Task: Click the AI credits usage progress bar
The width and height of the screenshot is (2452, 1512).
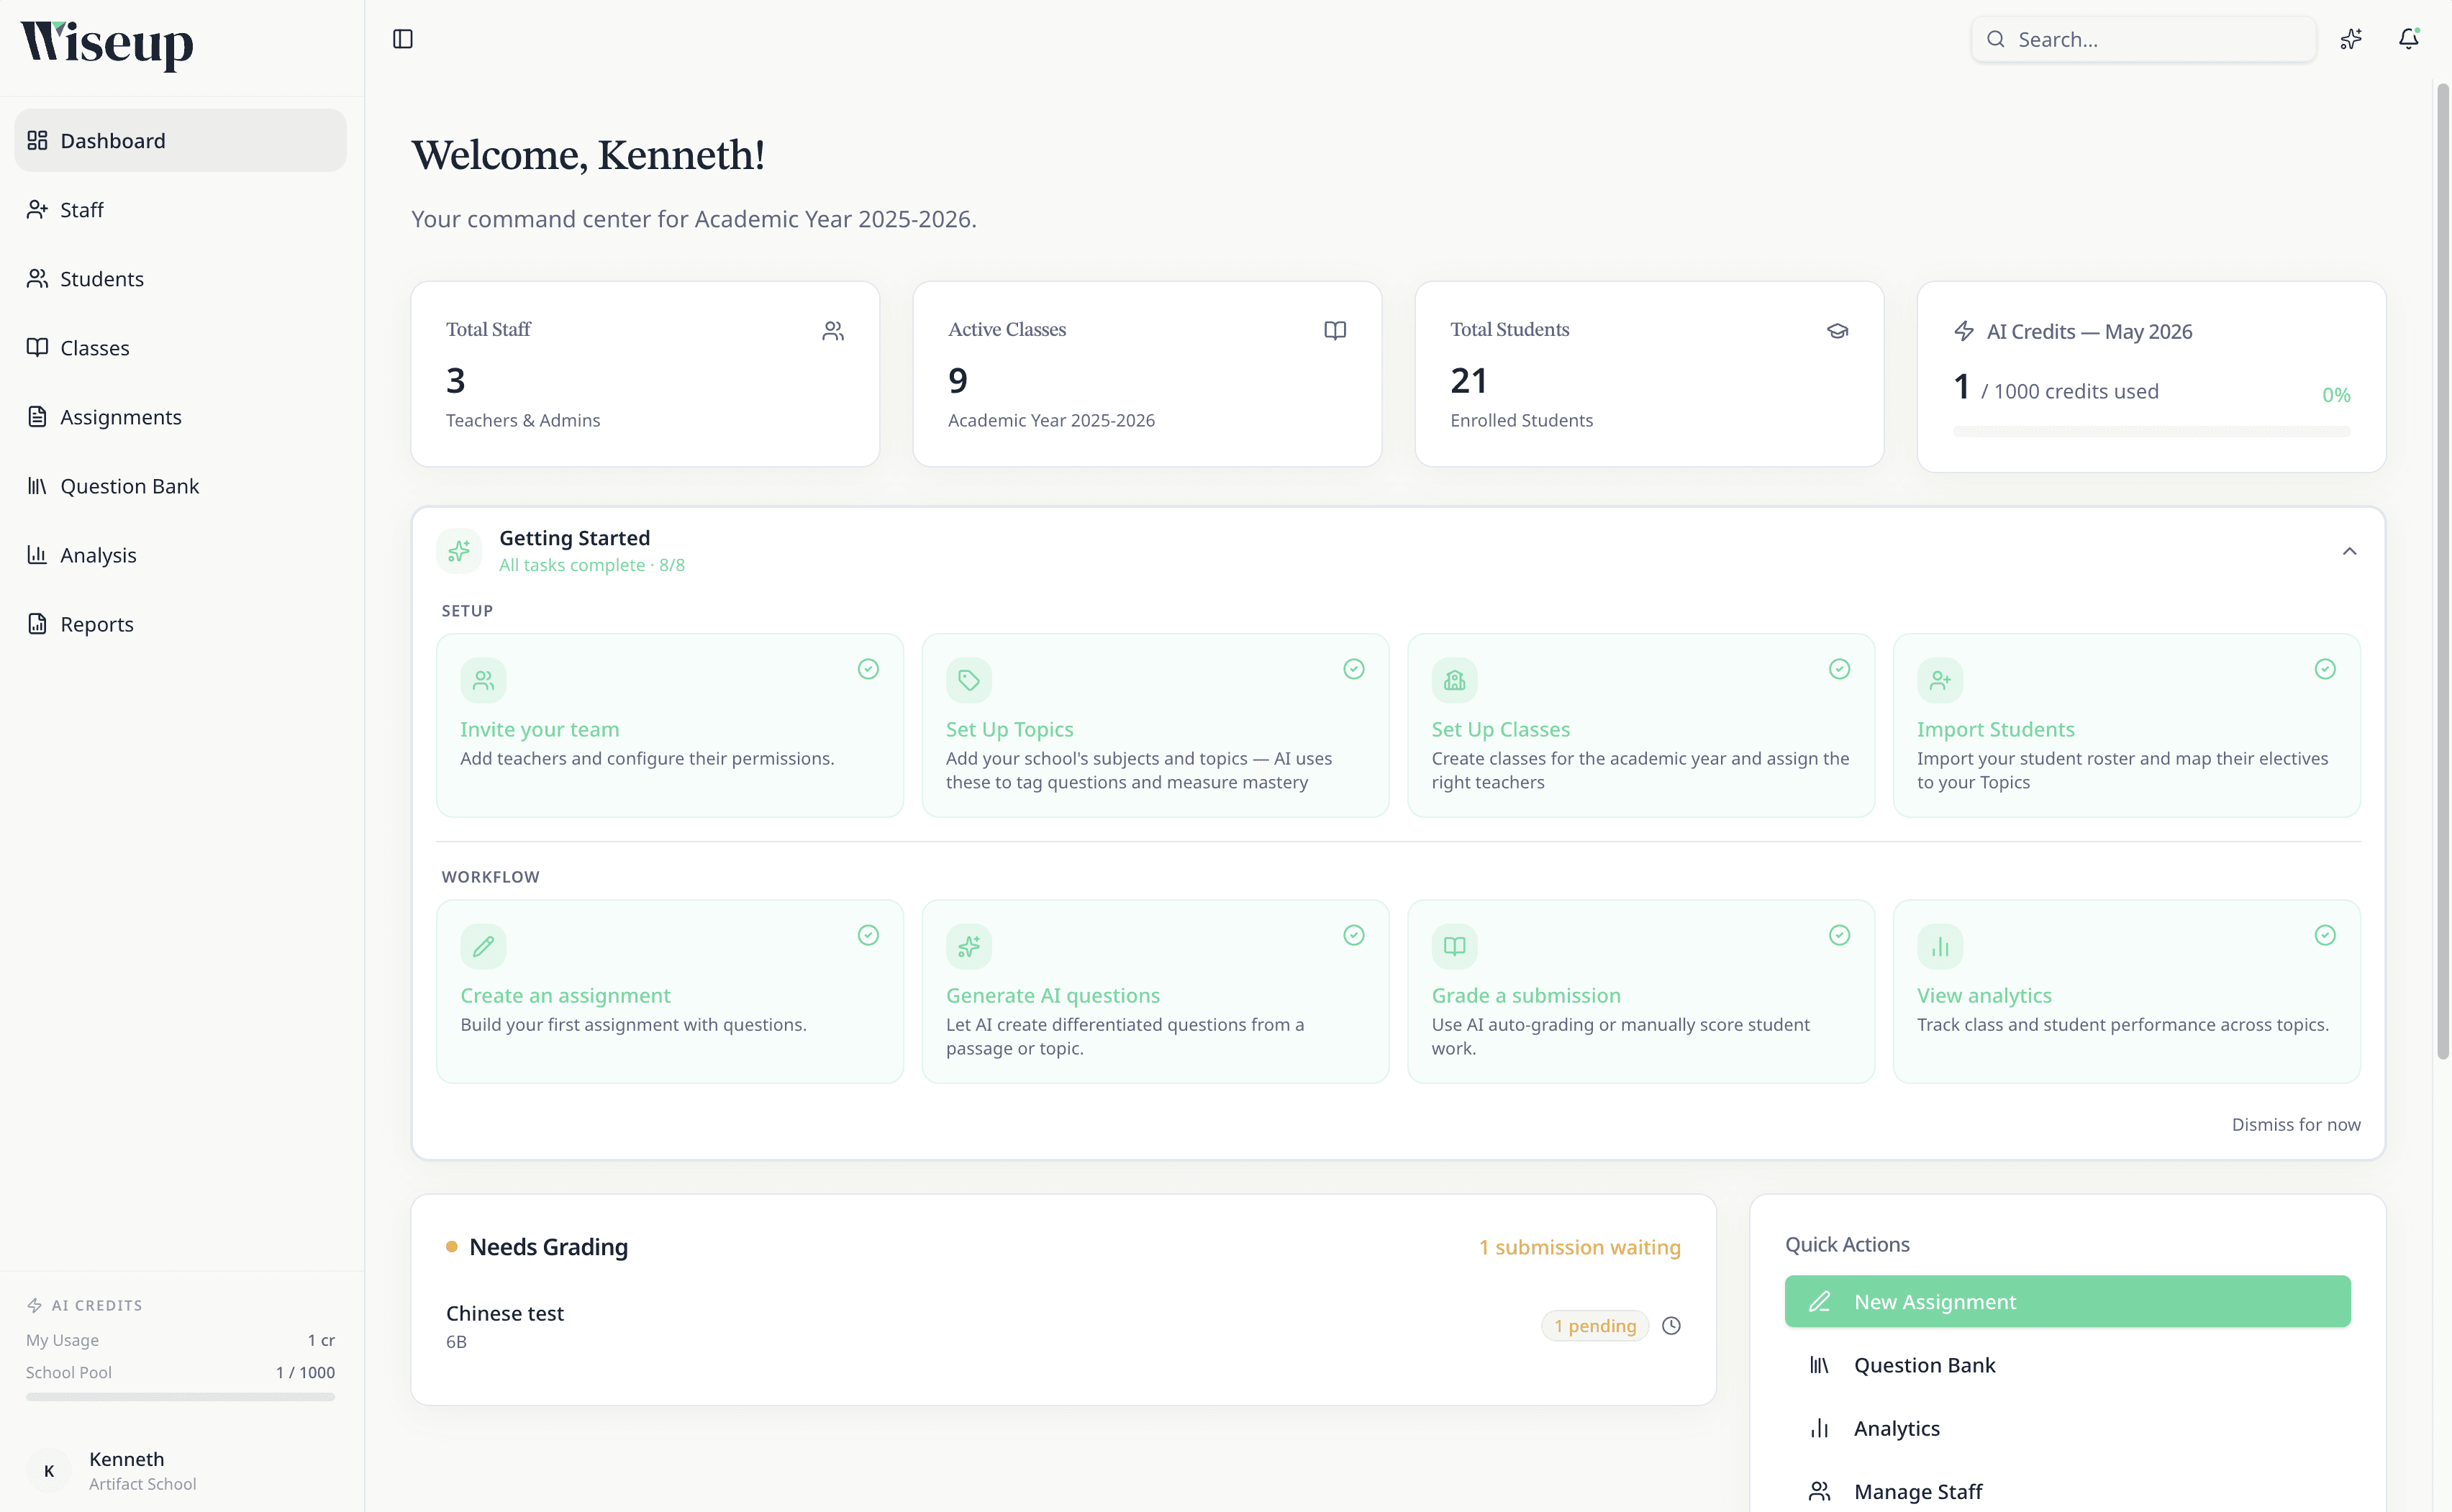Action: click(2151, 431)
